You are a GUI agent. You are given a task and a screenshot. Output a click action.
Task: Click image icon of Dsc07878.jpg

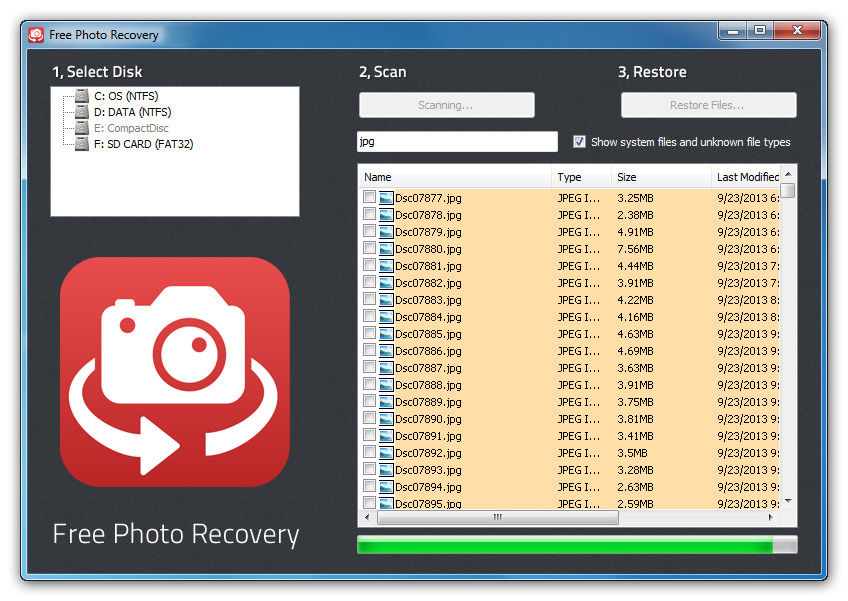pyautogui.click(x=386, y=215)
